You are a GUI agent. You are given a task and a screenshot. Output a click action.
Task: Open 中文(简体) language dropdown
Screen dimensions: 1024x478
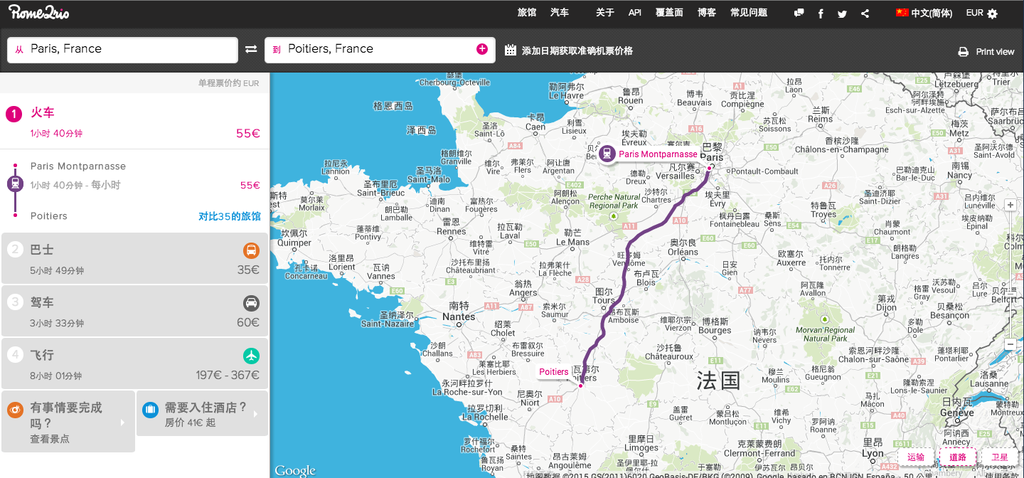(932, 13)
